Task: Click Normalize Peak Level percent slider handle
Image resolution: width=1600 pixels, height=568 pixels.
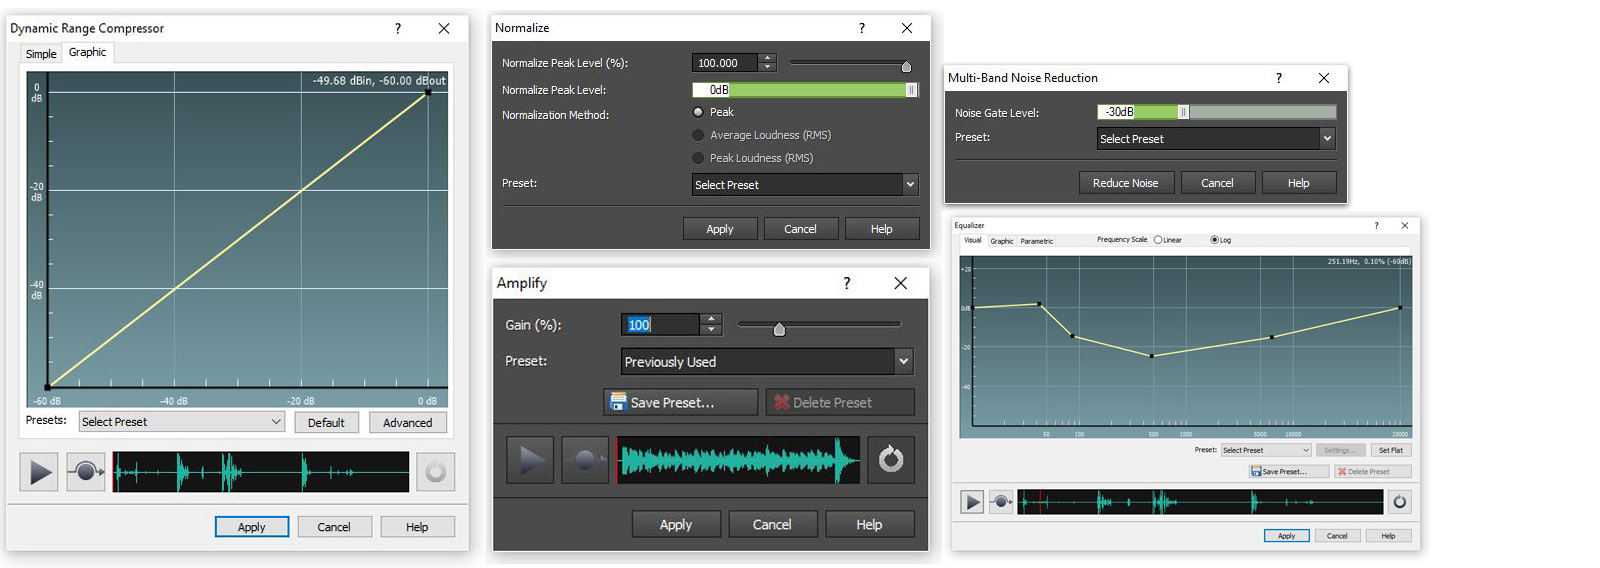Action: click(906, 66)
